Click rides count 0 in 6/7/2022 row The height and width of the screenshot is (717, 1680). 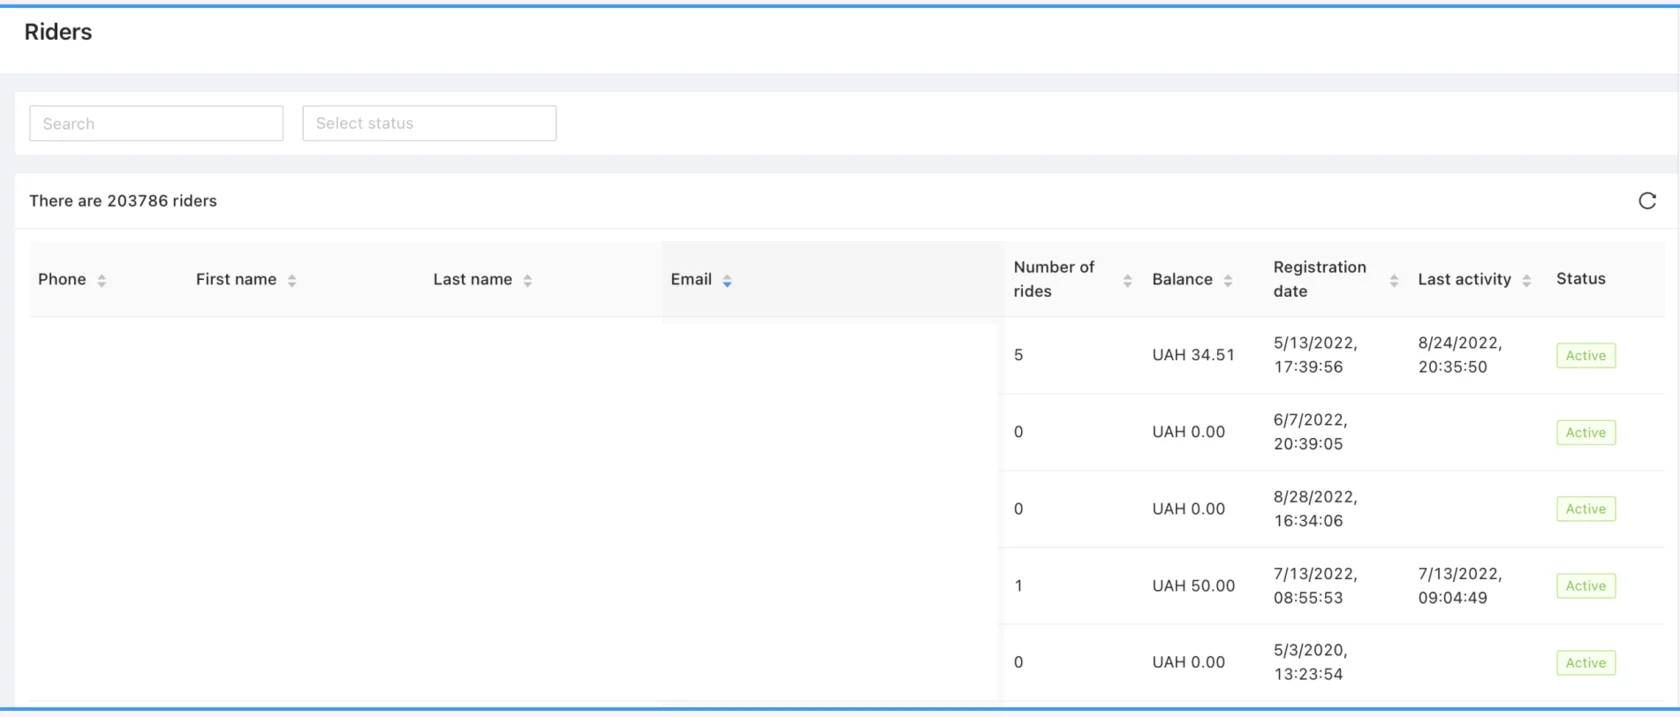click(x=1018, y=432)
